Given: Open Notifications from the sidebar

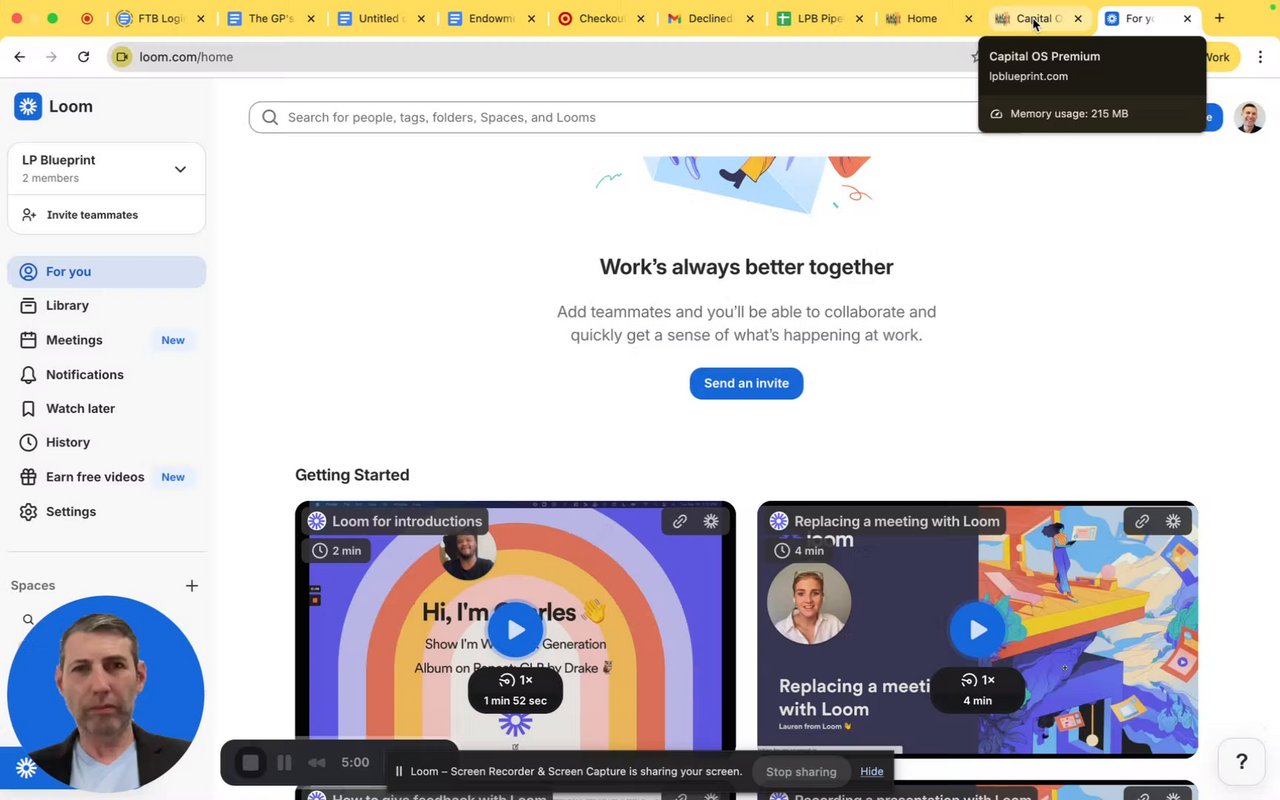Looking at the screenshot, I should tap(106, 374).
